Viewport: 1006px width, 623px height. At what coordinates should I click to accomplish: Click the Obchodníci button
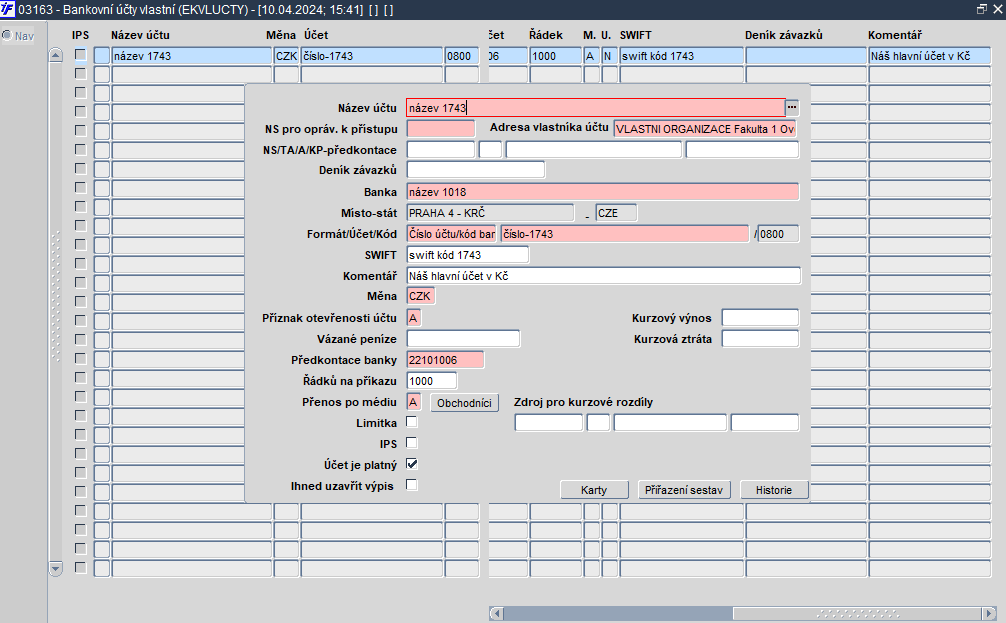464,403
